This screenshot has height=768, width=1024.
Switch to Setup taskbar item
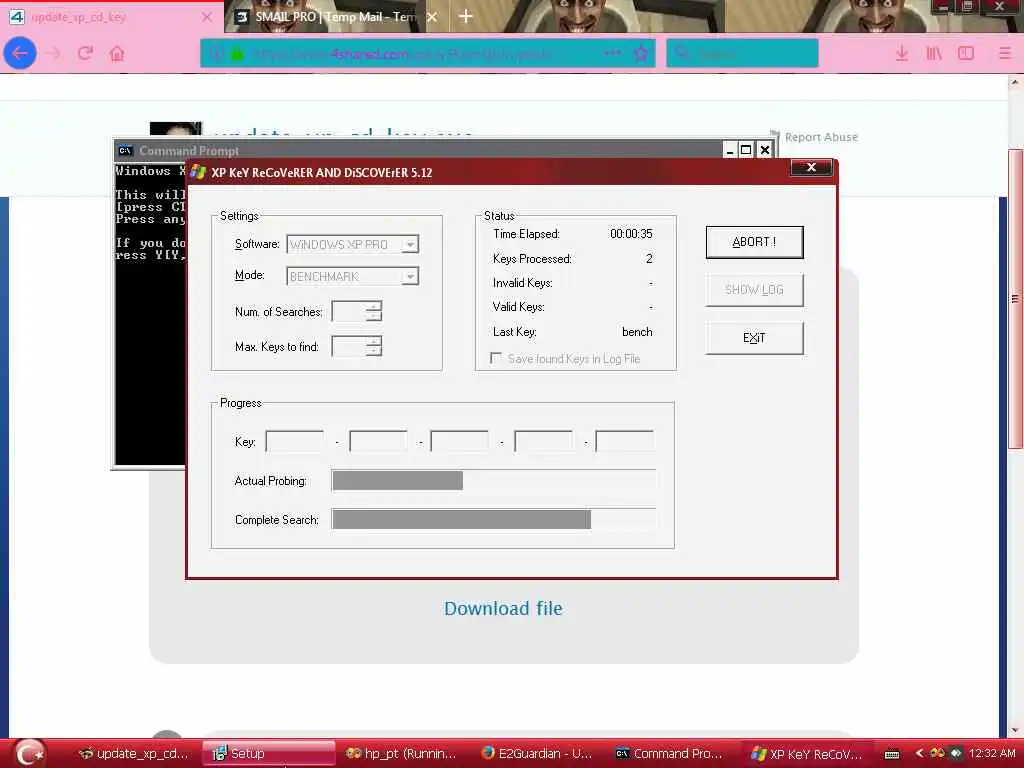point(268,754)
